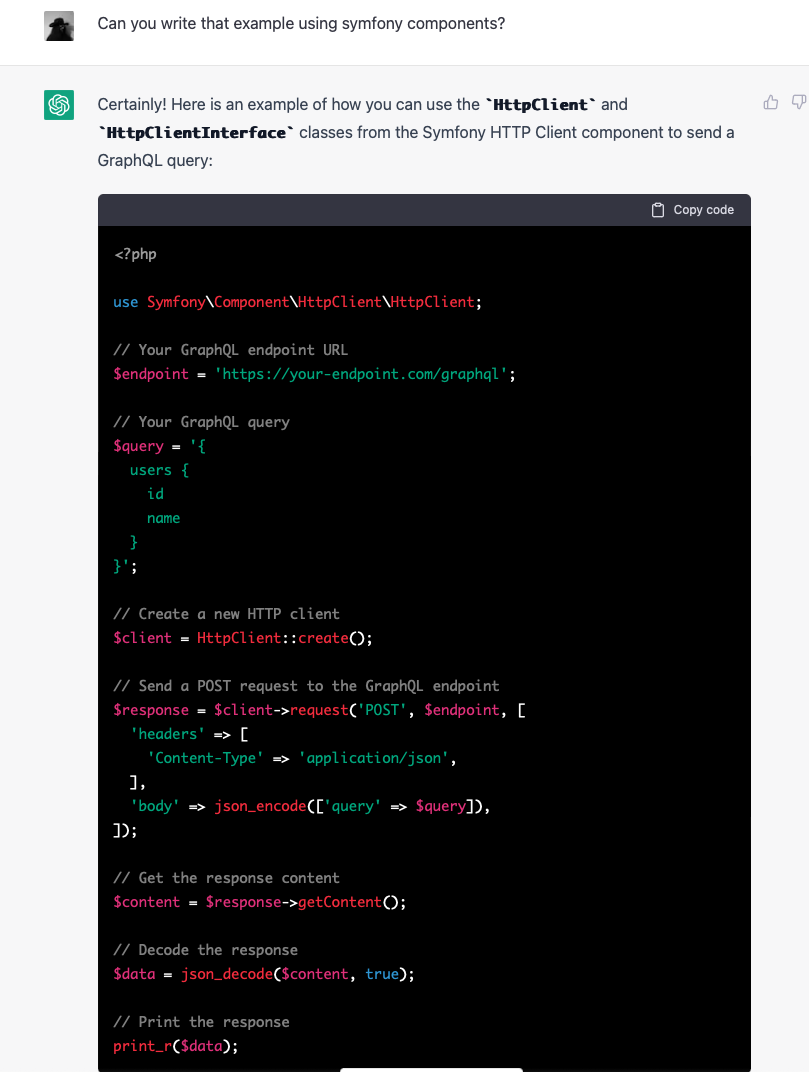Click the 'users {' line in the query
The width and height of the screenshot is (809, 1072).
click(159, 470)
